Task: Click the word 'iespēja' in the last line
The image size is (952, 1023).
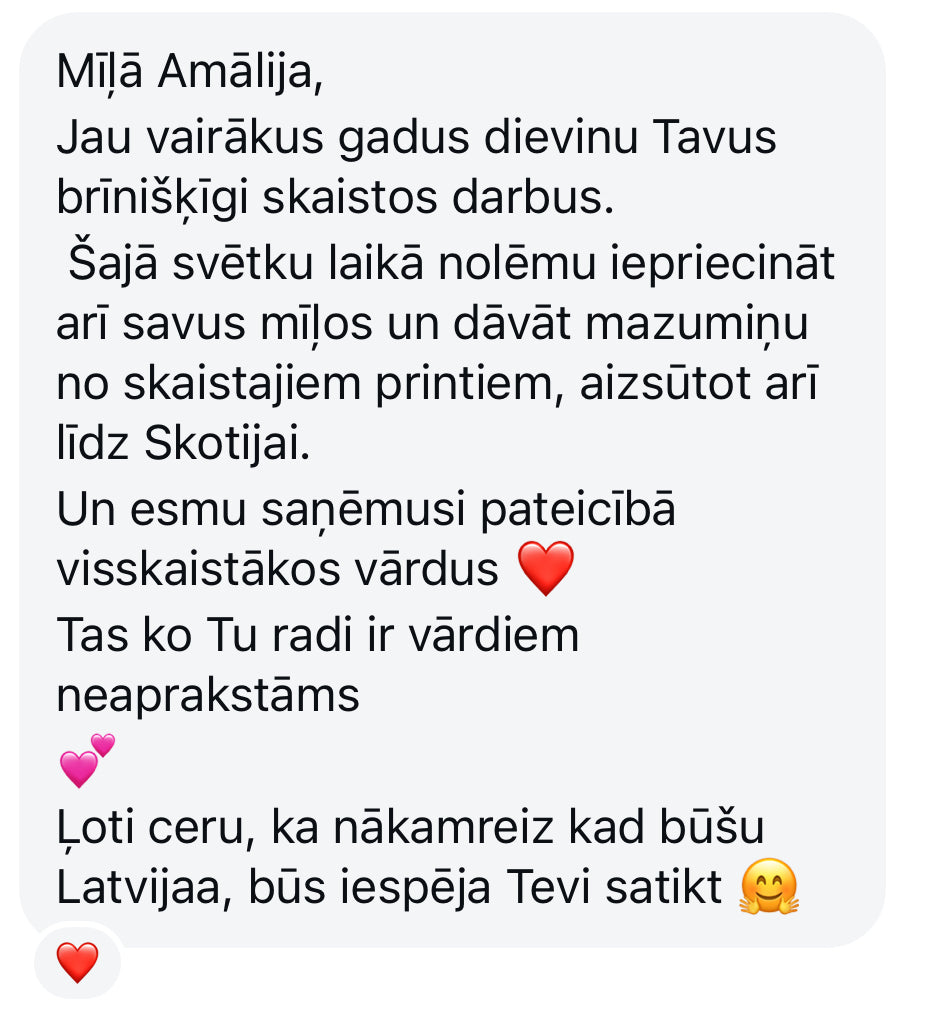Action: pos(415,887)
